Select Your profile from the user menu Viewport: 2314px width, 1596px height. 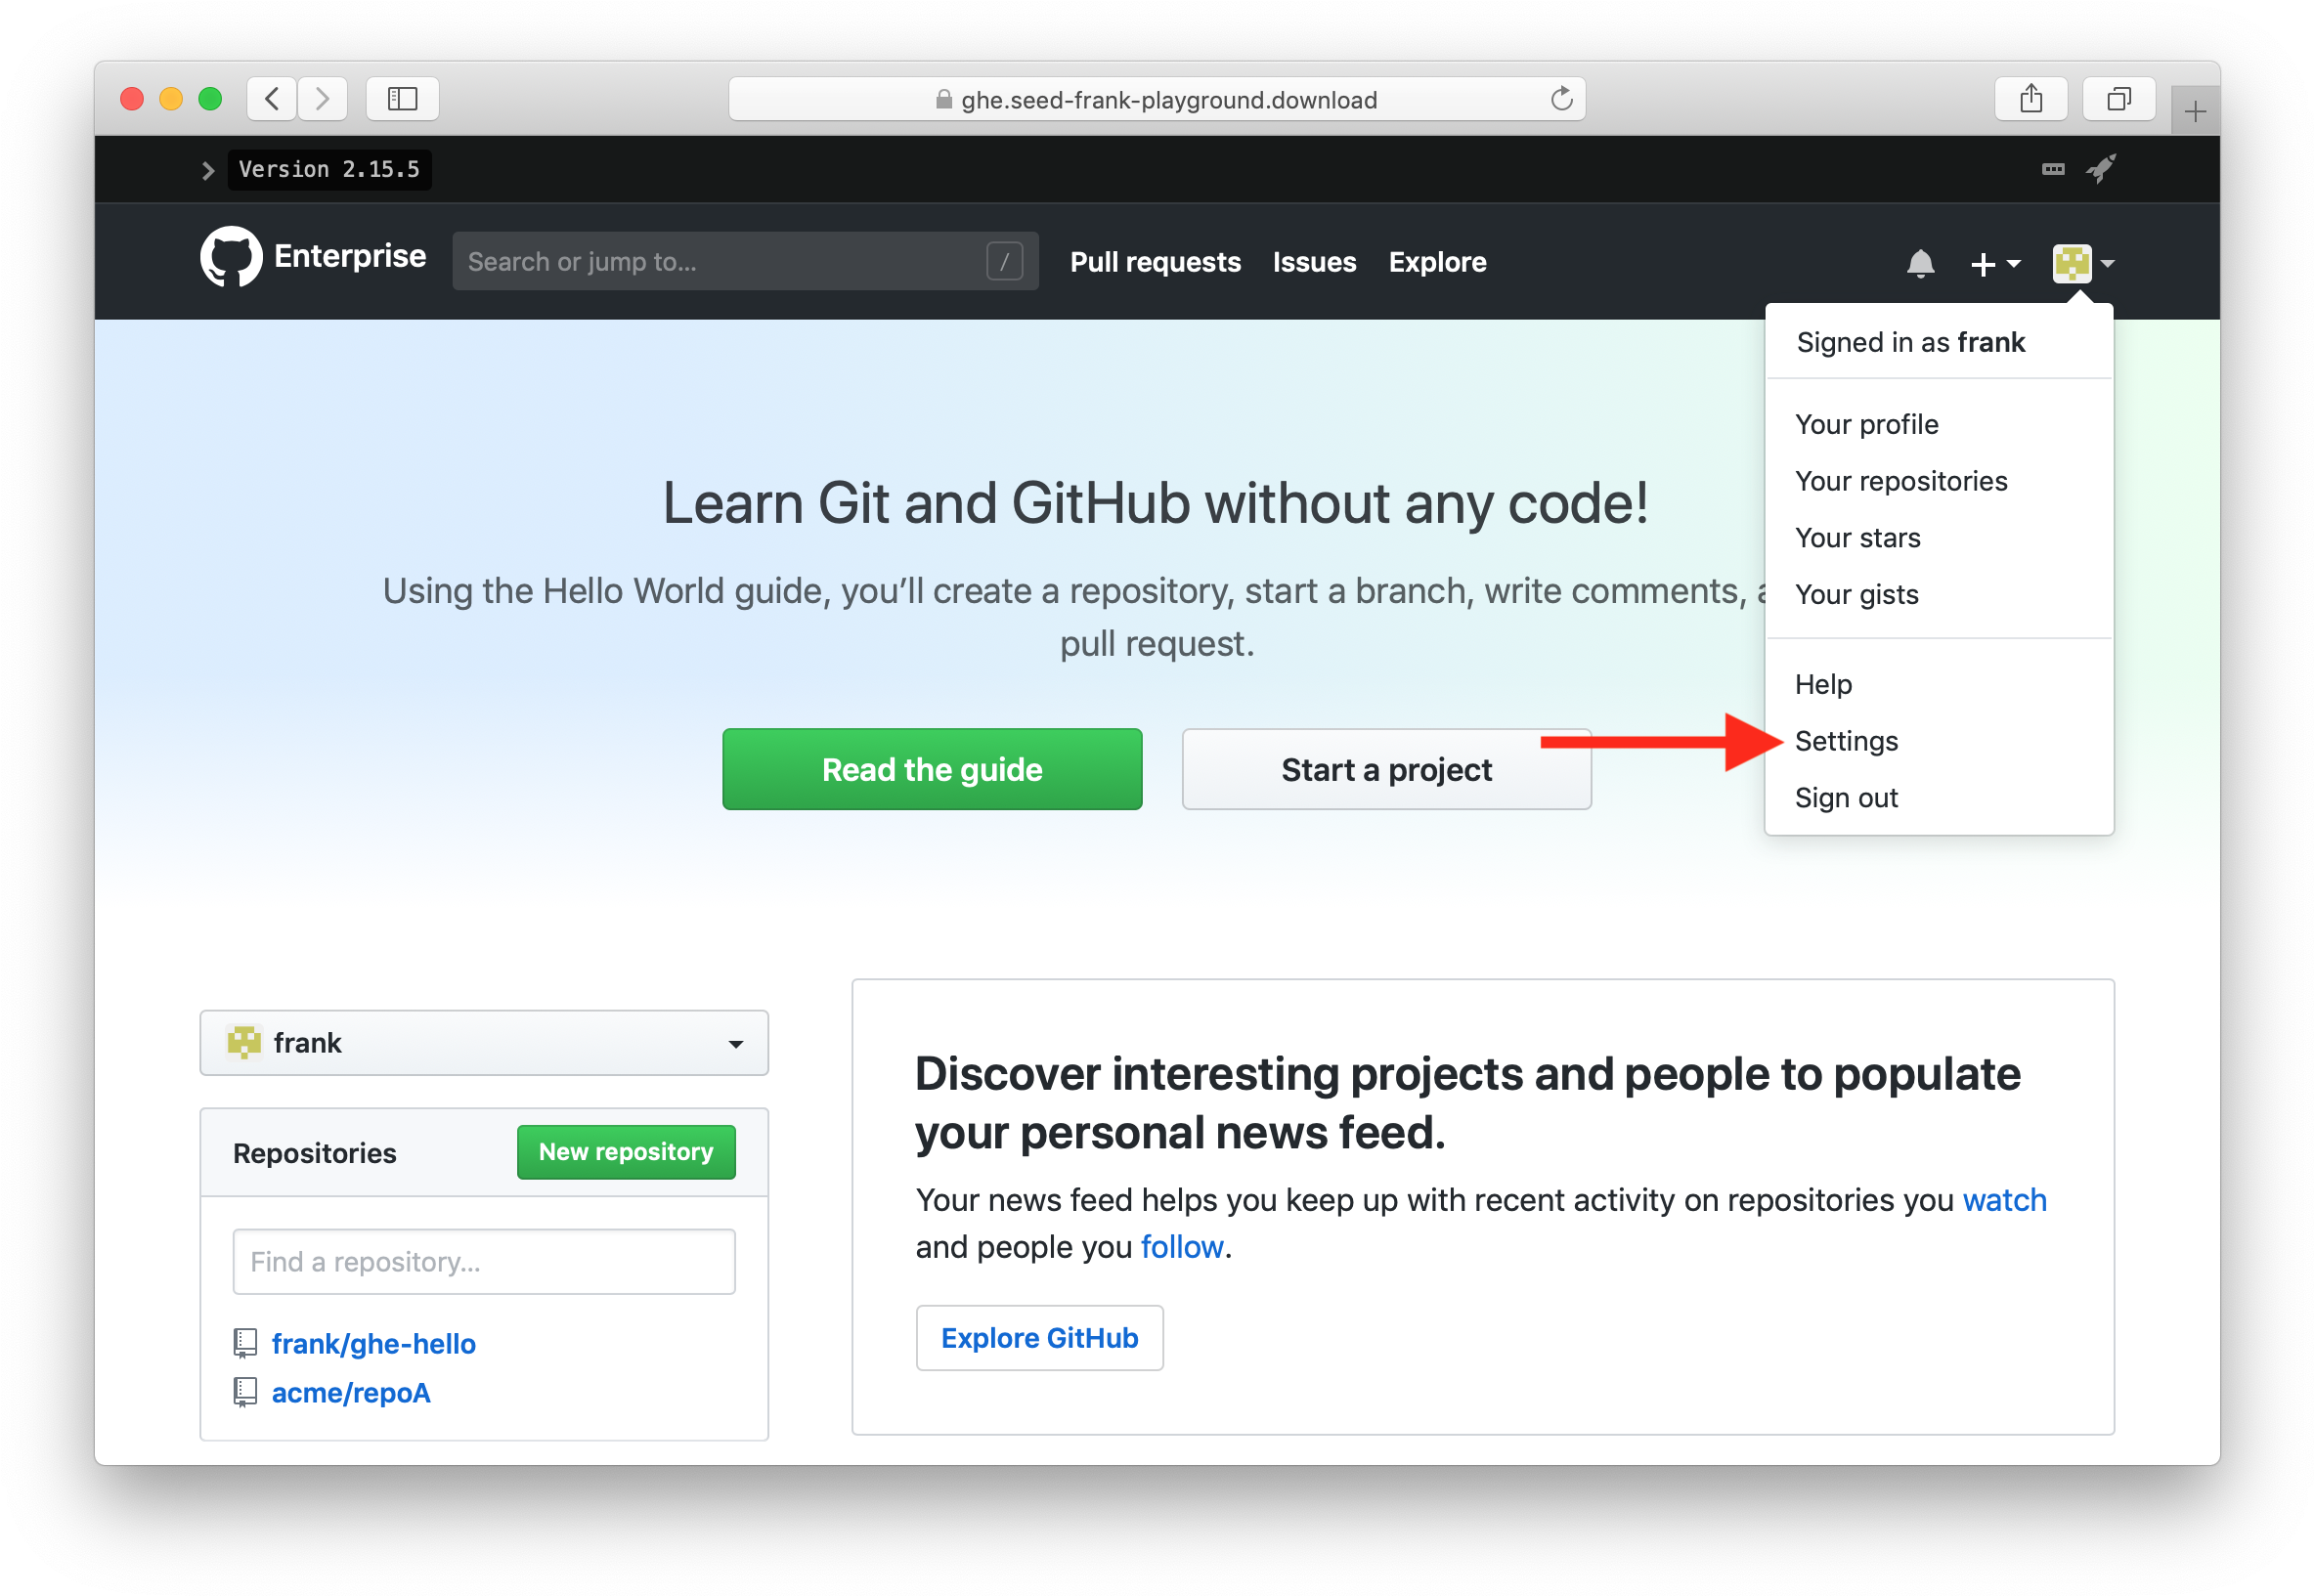(x=1938, y=424)
